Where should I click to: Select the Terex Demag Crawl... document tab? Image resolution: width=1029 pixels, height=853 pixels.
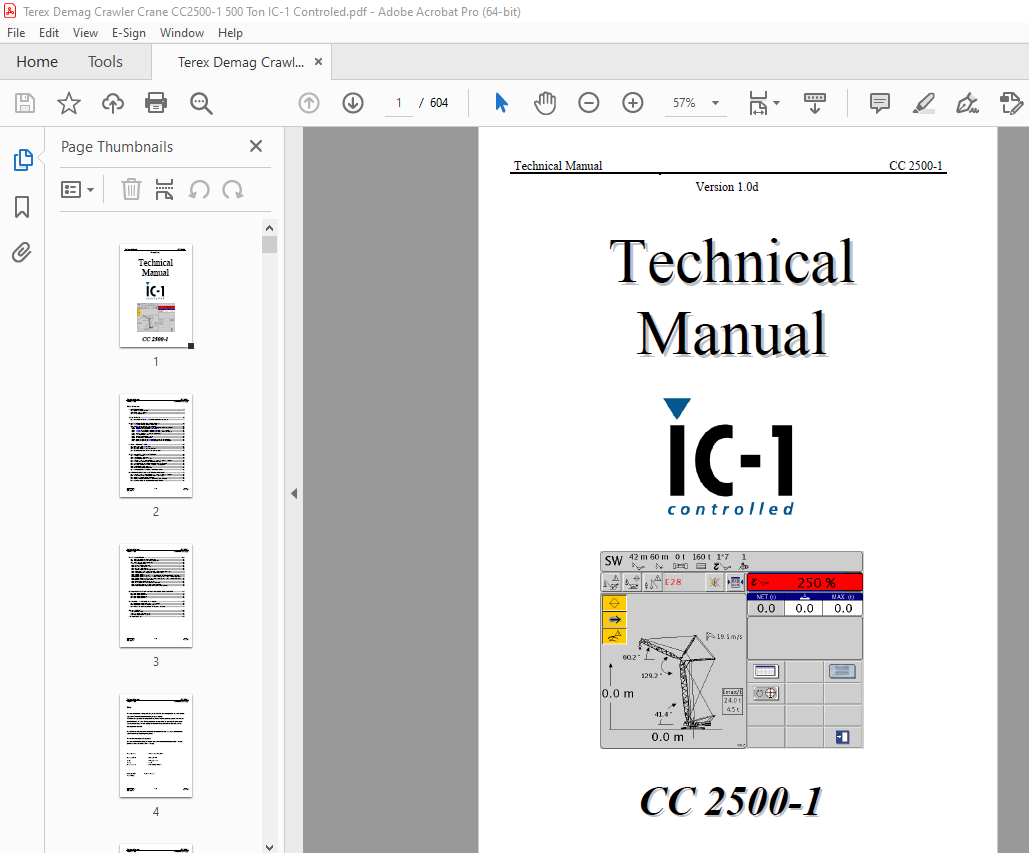240,62
